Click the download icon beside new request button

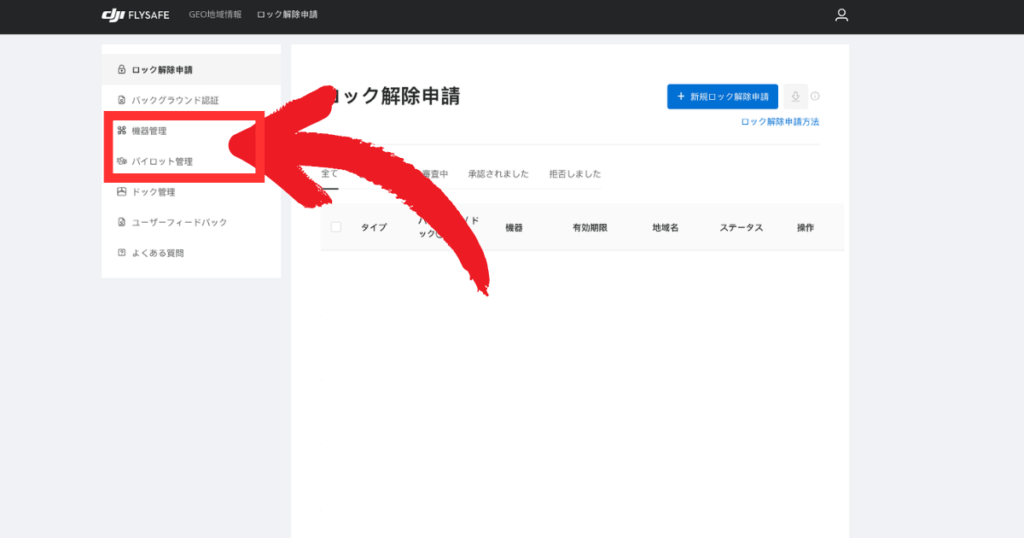[x=795, y=97]
